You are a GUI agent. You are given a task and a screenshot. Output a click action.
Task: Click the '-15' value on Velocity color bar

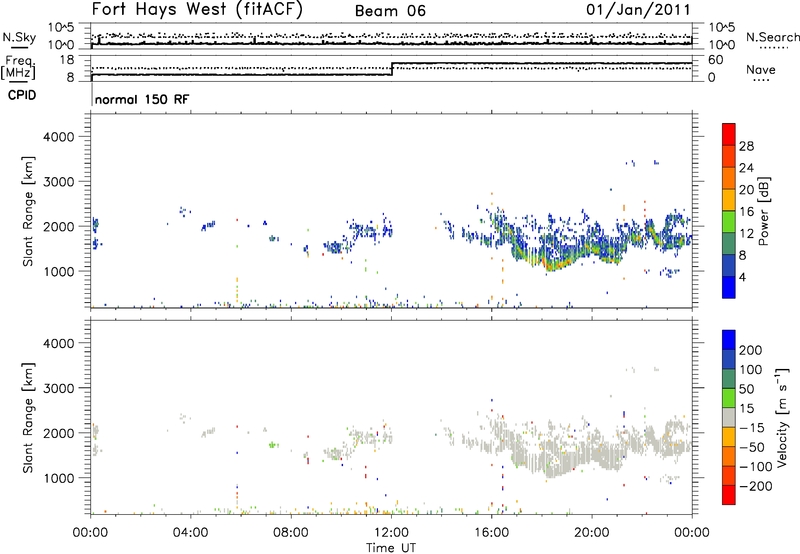pyautogui.click(x=752, y=428)
